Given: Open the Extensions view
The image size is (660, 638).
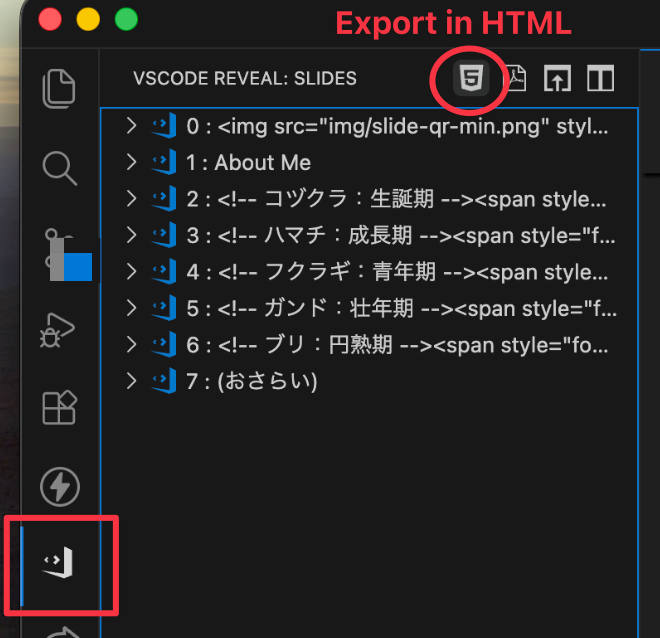Looking at the screenshot, I should [59, 407].
